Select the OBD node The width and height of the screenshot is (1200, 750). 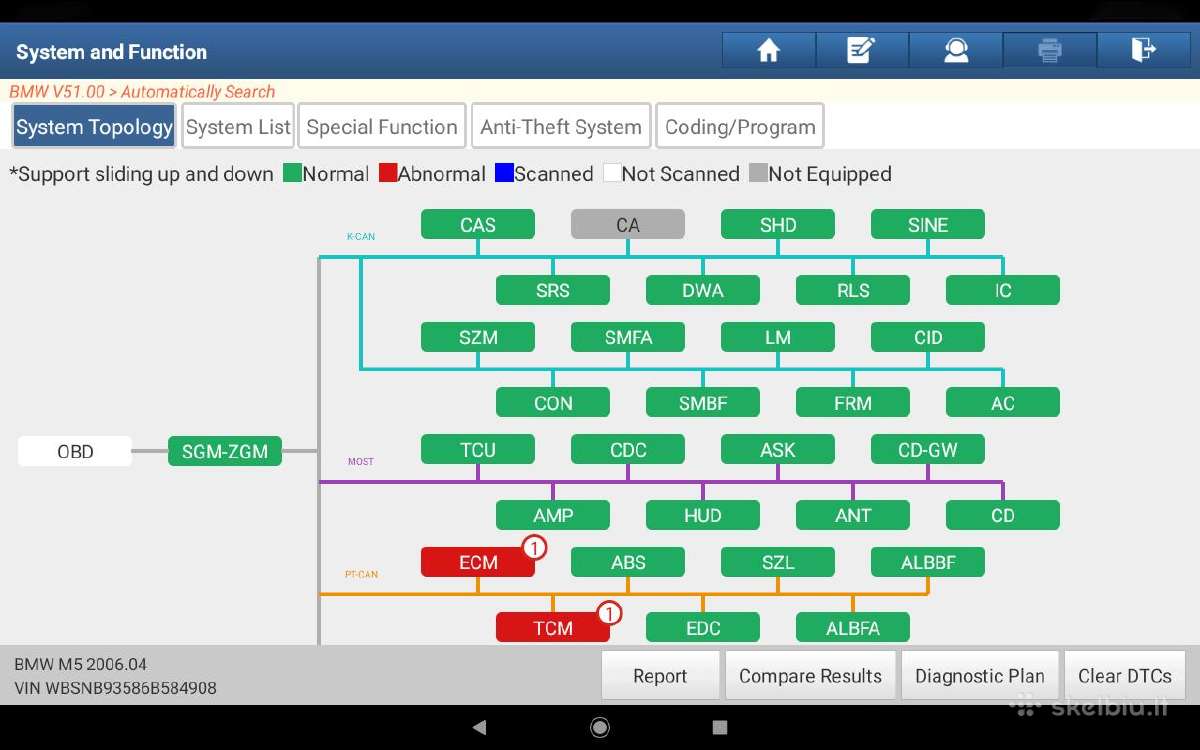click(75, 451)
